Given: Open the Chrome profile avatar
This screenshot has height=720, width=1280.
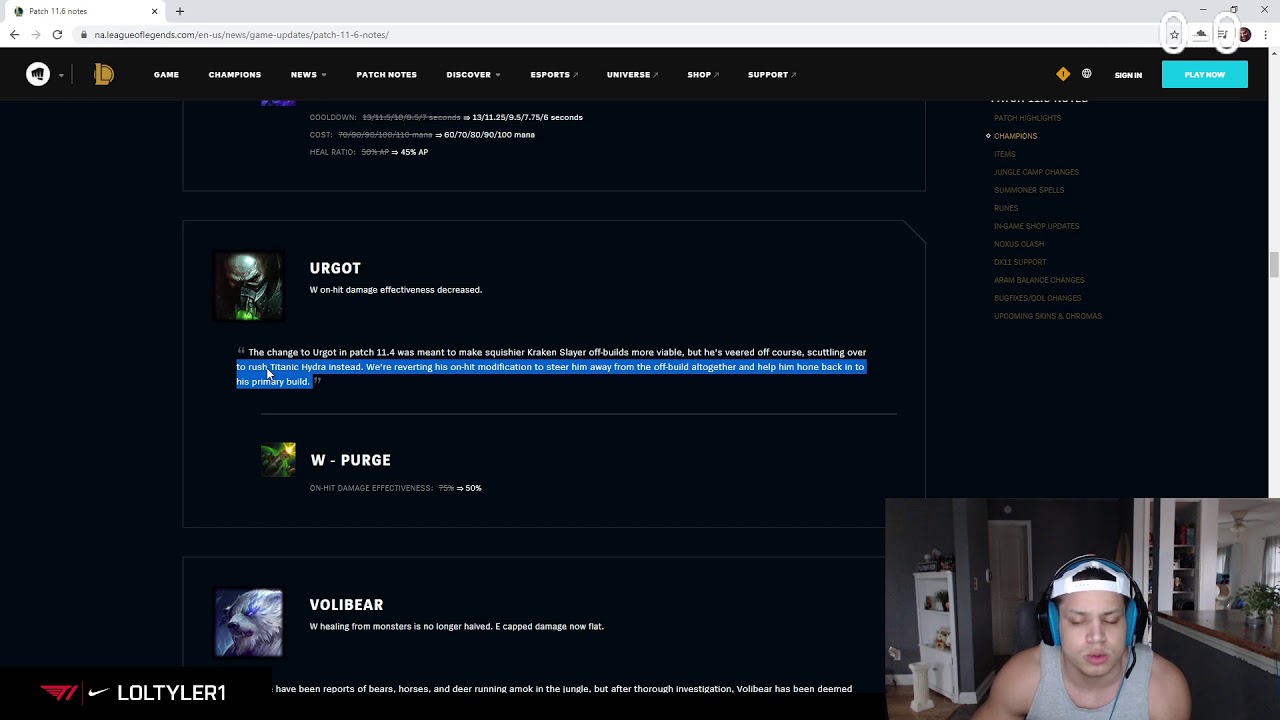Looking at the screenshot, I should (1244, 34).
